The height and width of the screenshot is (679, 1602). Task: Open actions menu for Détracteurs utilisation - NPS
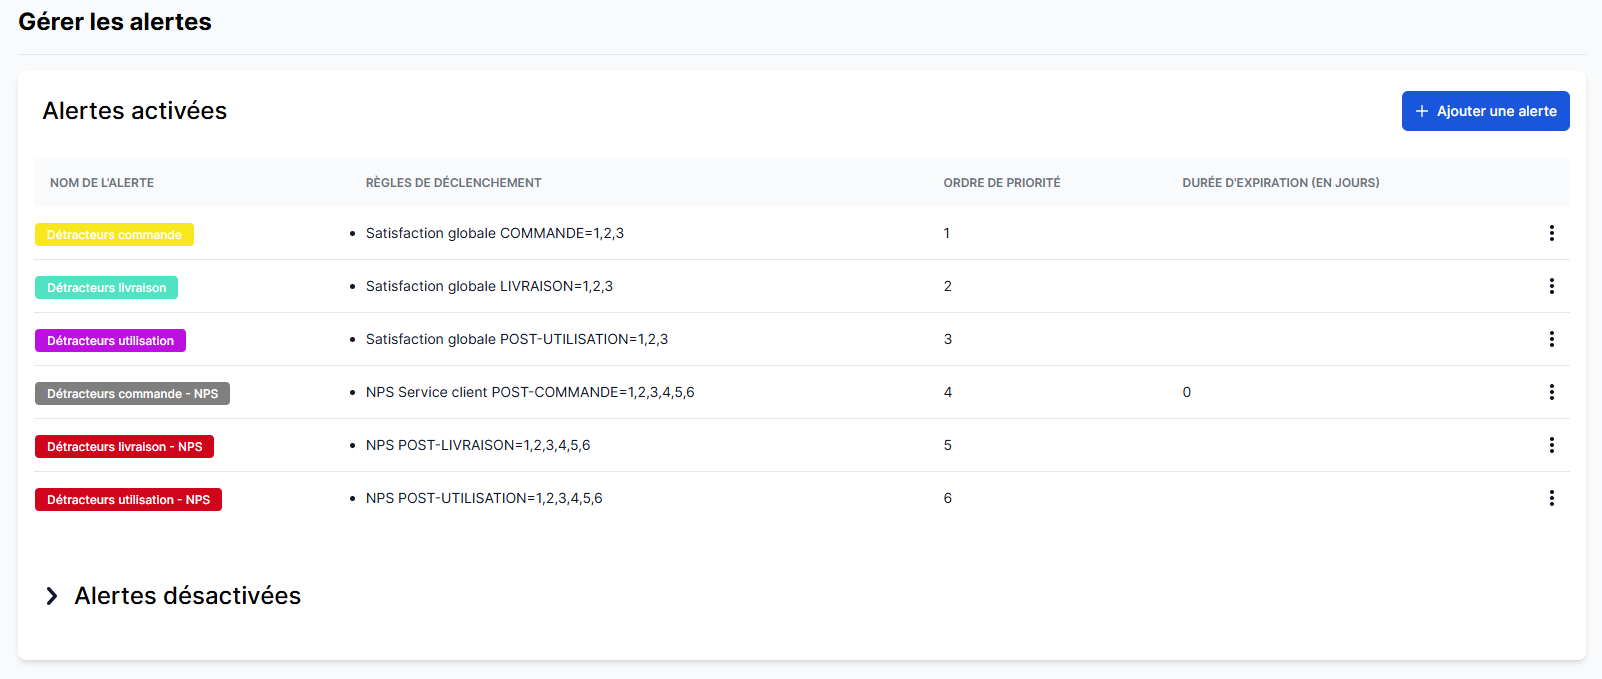click(x=1551, y=498)
